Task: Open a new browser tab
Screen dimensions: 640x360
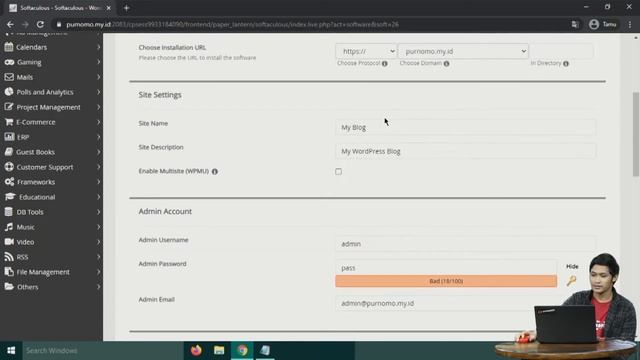Action: pyautogui.click(x=127, y=8)
